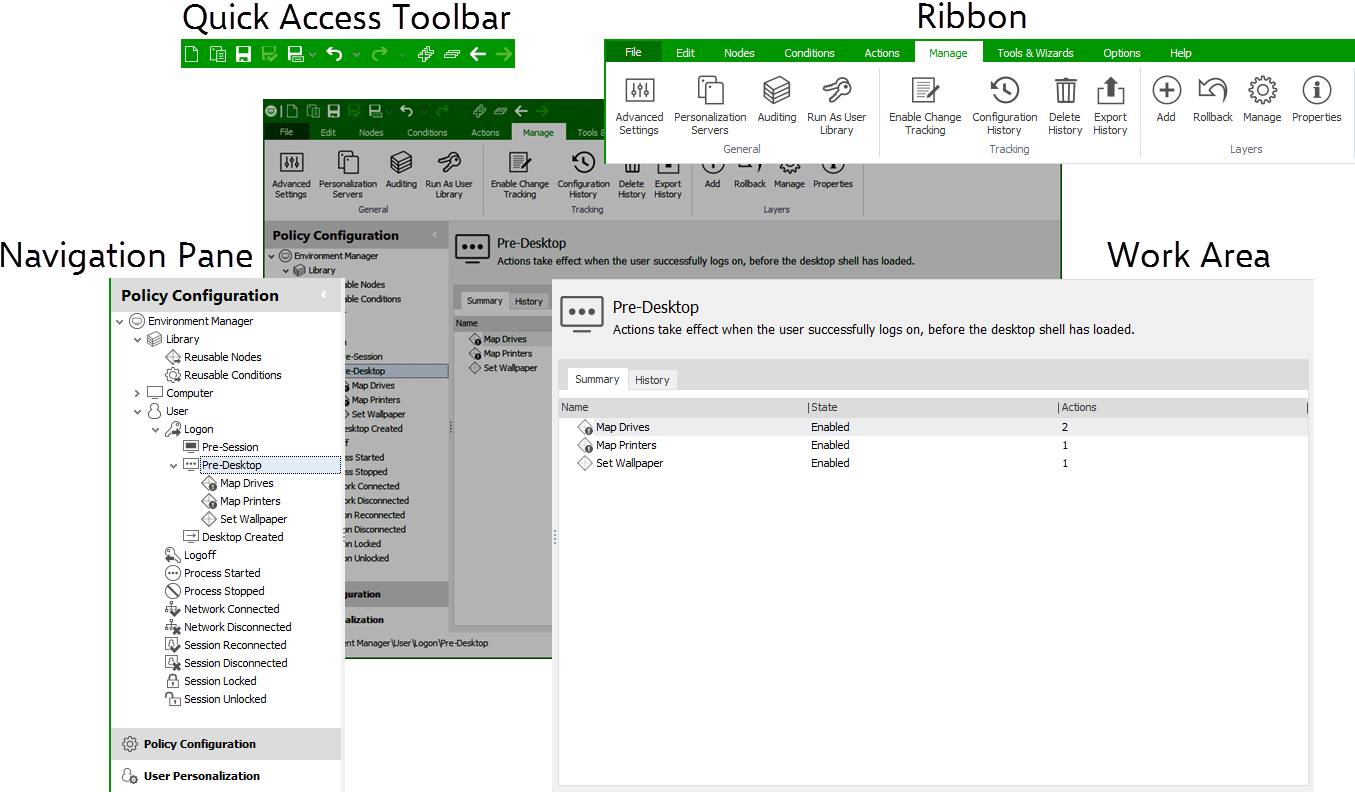Open layer Properties in the enlarged Ribbon
The image size is (1355, 792).
(1317, 100)
